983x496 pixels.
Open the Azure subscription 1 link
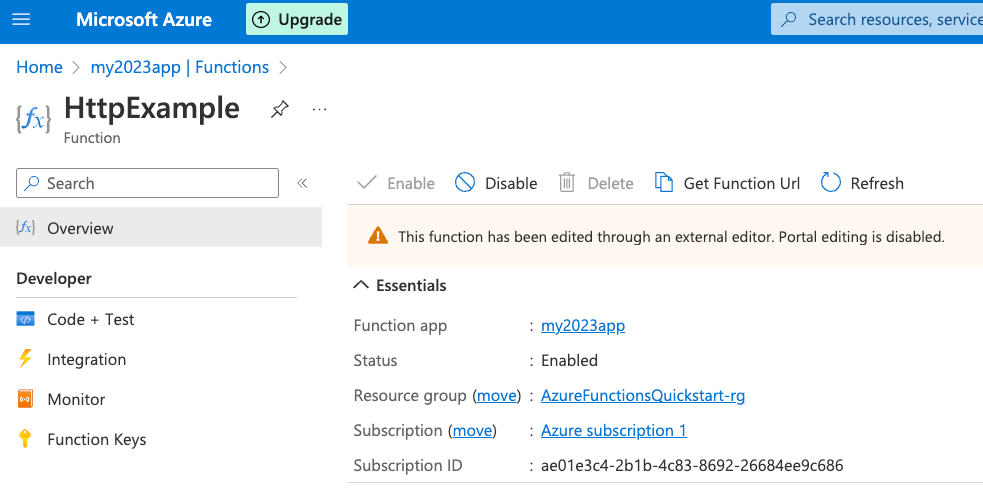click(613, 430)
